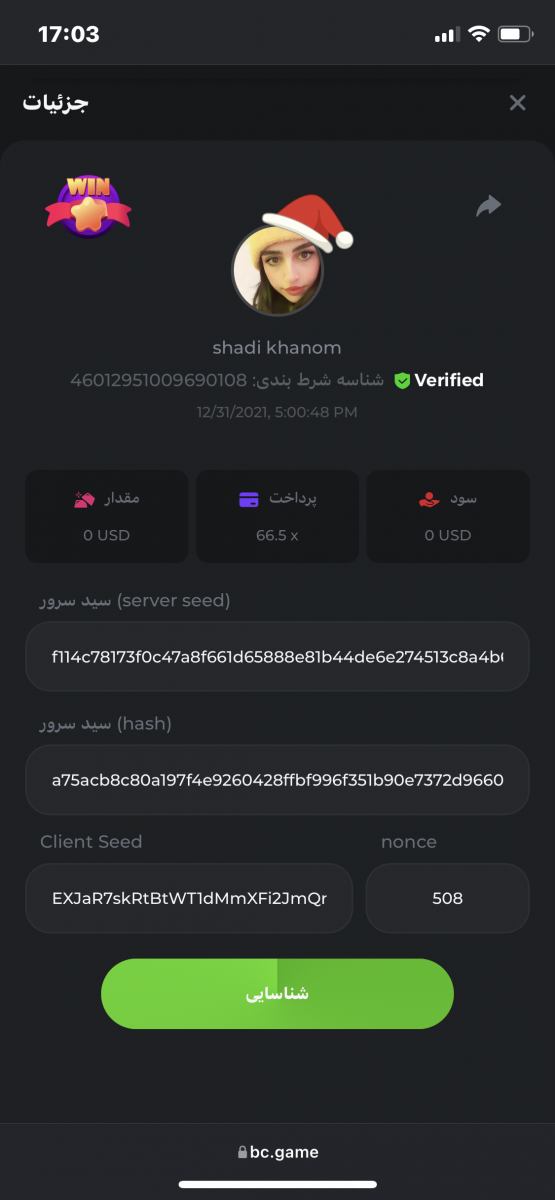The image size is (555, 1200).
Task: Tap the amount coins icon
Action: tap(84, 499)
